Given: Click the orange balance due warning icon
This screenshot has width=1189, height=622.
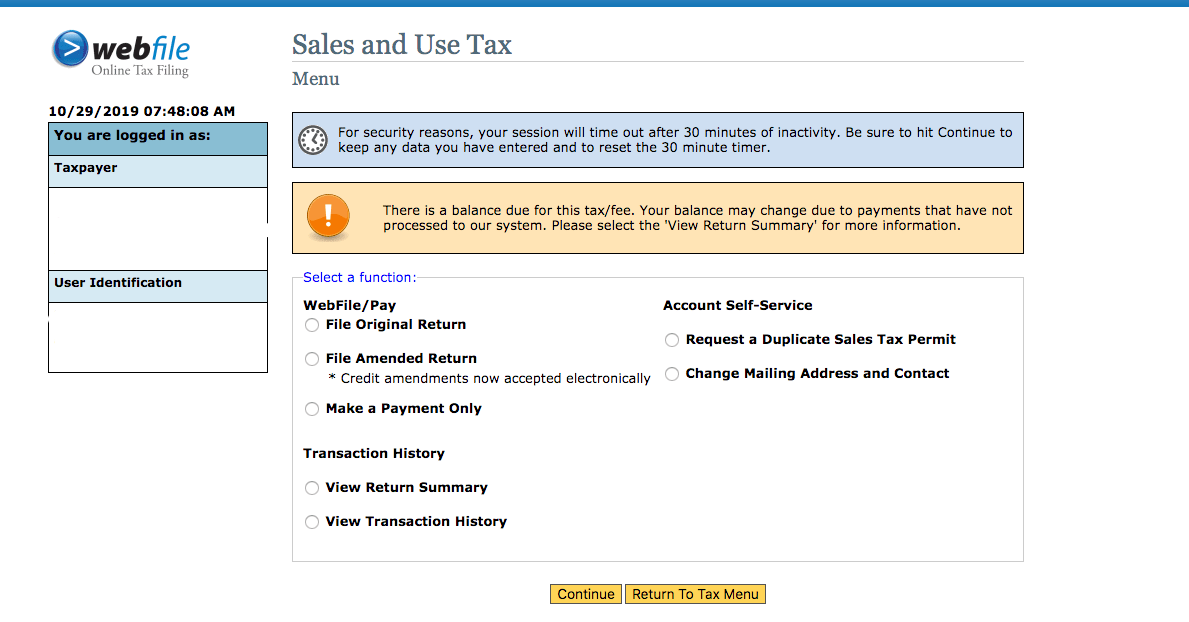Looking at the screenshot, I should [x=328, y=217].
